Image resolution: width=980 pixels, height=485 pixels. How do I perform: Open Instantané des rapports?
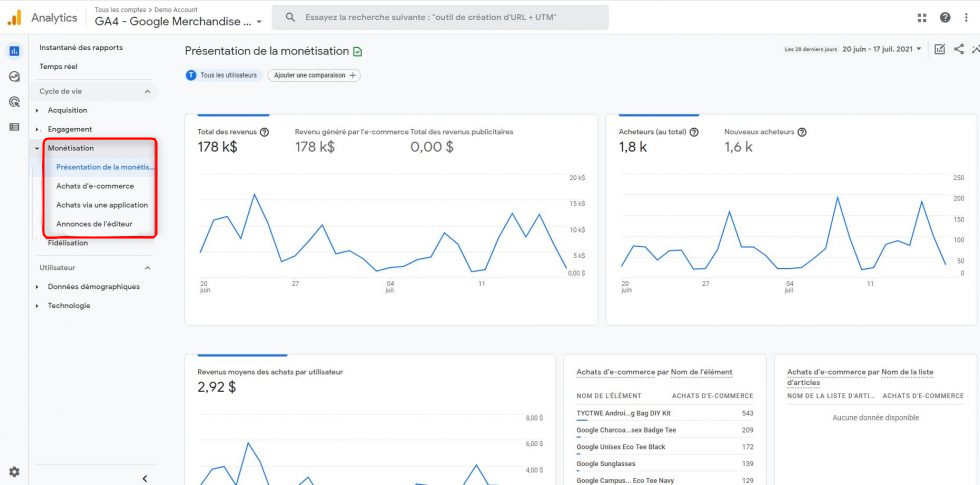(x=81, y=48)
